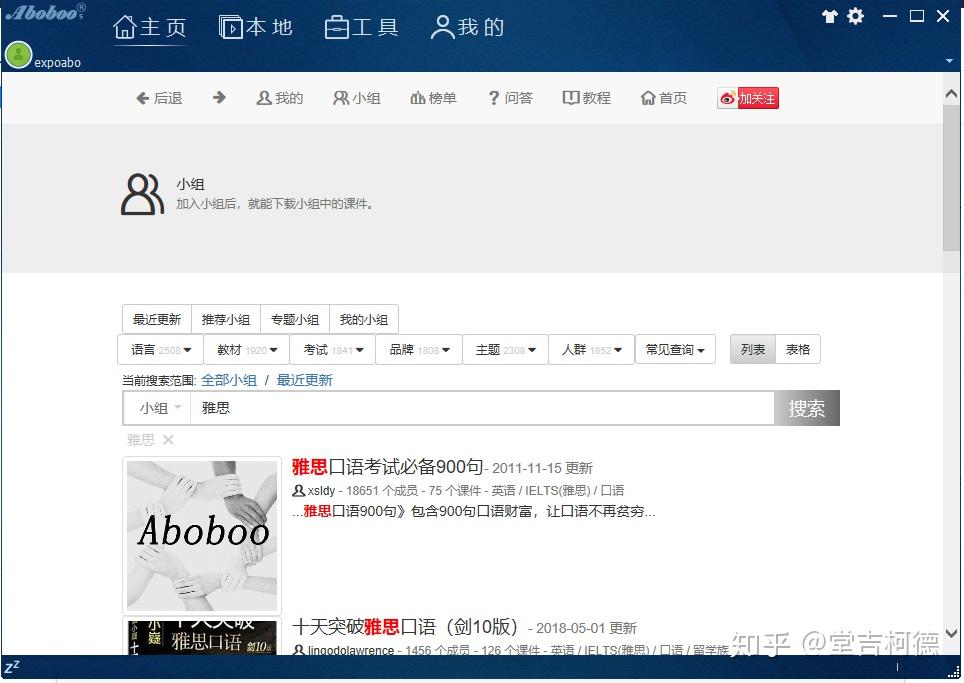The image size is (964, 683).
Task: Remove the 雅思 filter tag
Action: click(x=168, y=439)
